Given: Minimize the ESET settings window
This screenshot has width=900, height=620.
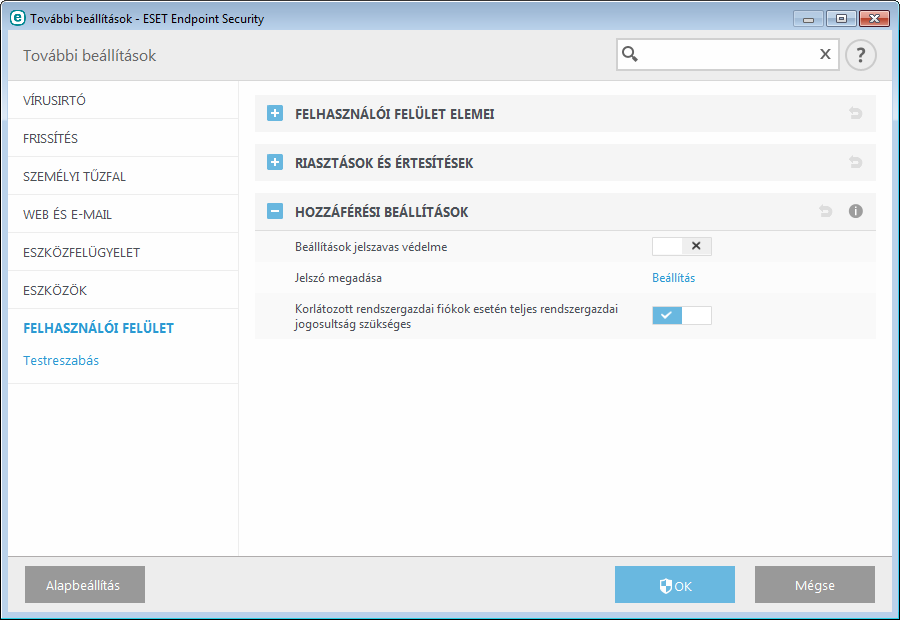Looking at the screenshot, I should [808, 19].
